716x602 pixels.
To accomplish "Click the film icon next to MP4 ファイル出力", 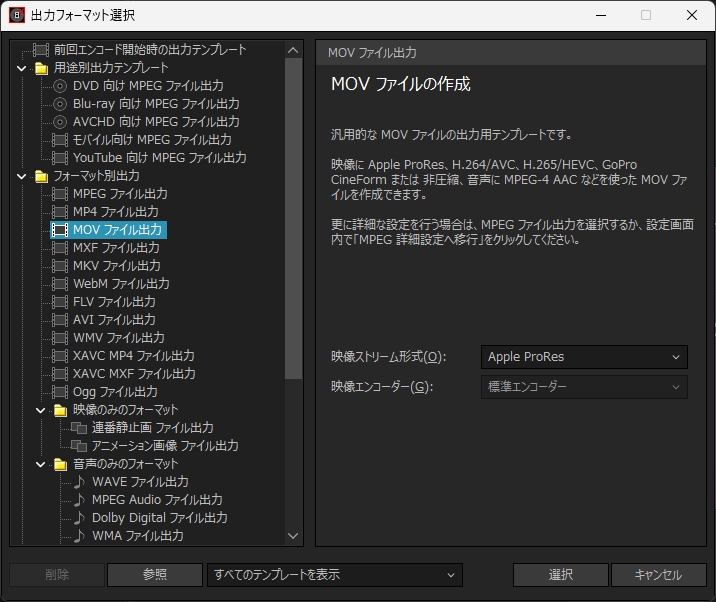I will (60, 212).
